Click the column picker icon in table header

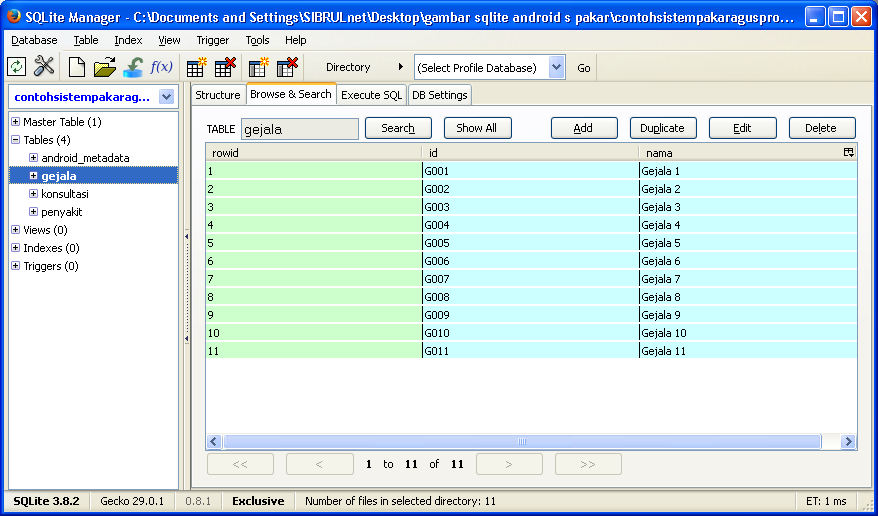[849, 152]
